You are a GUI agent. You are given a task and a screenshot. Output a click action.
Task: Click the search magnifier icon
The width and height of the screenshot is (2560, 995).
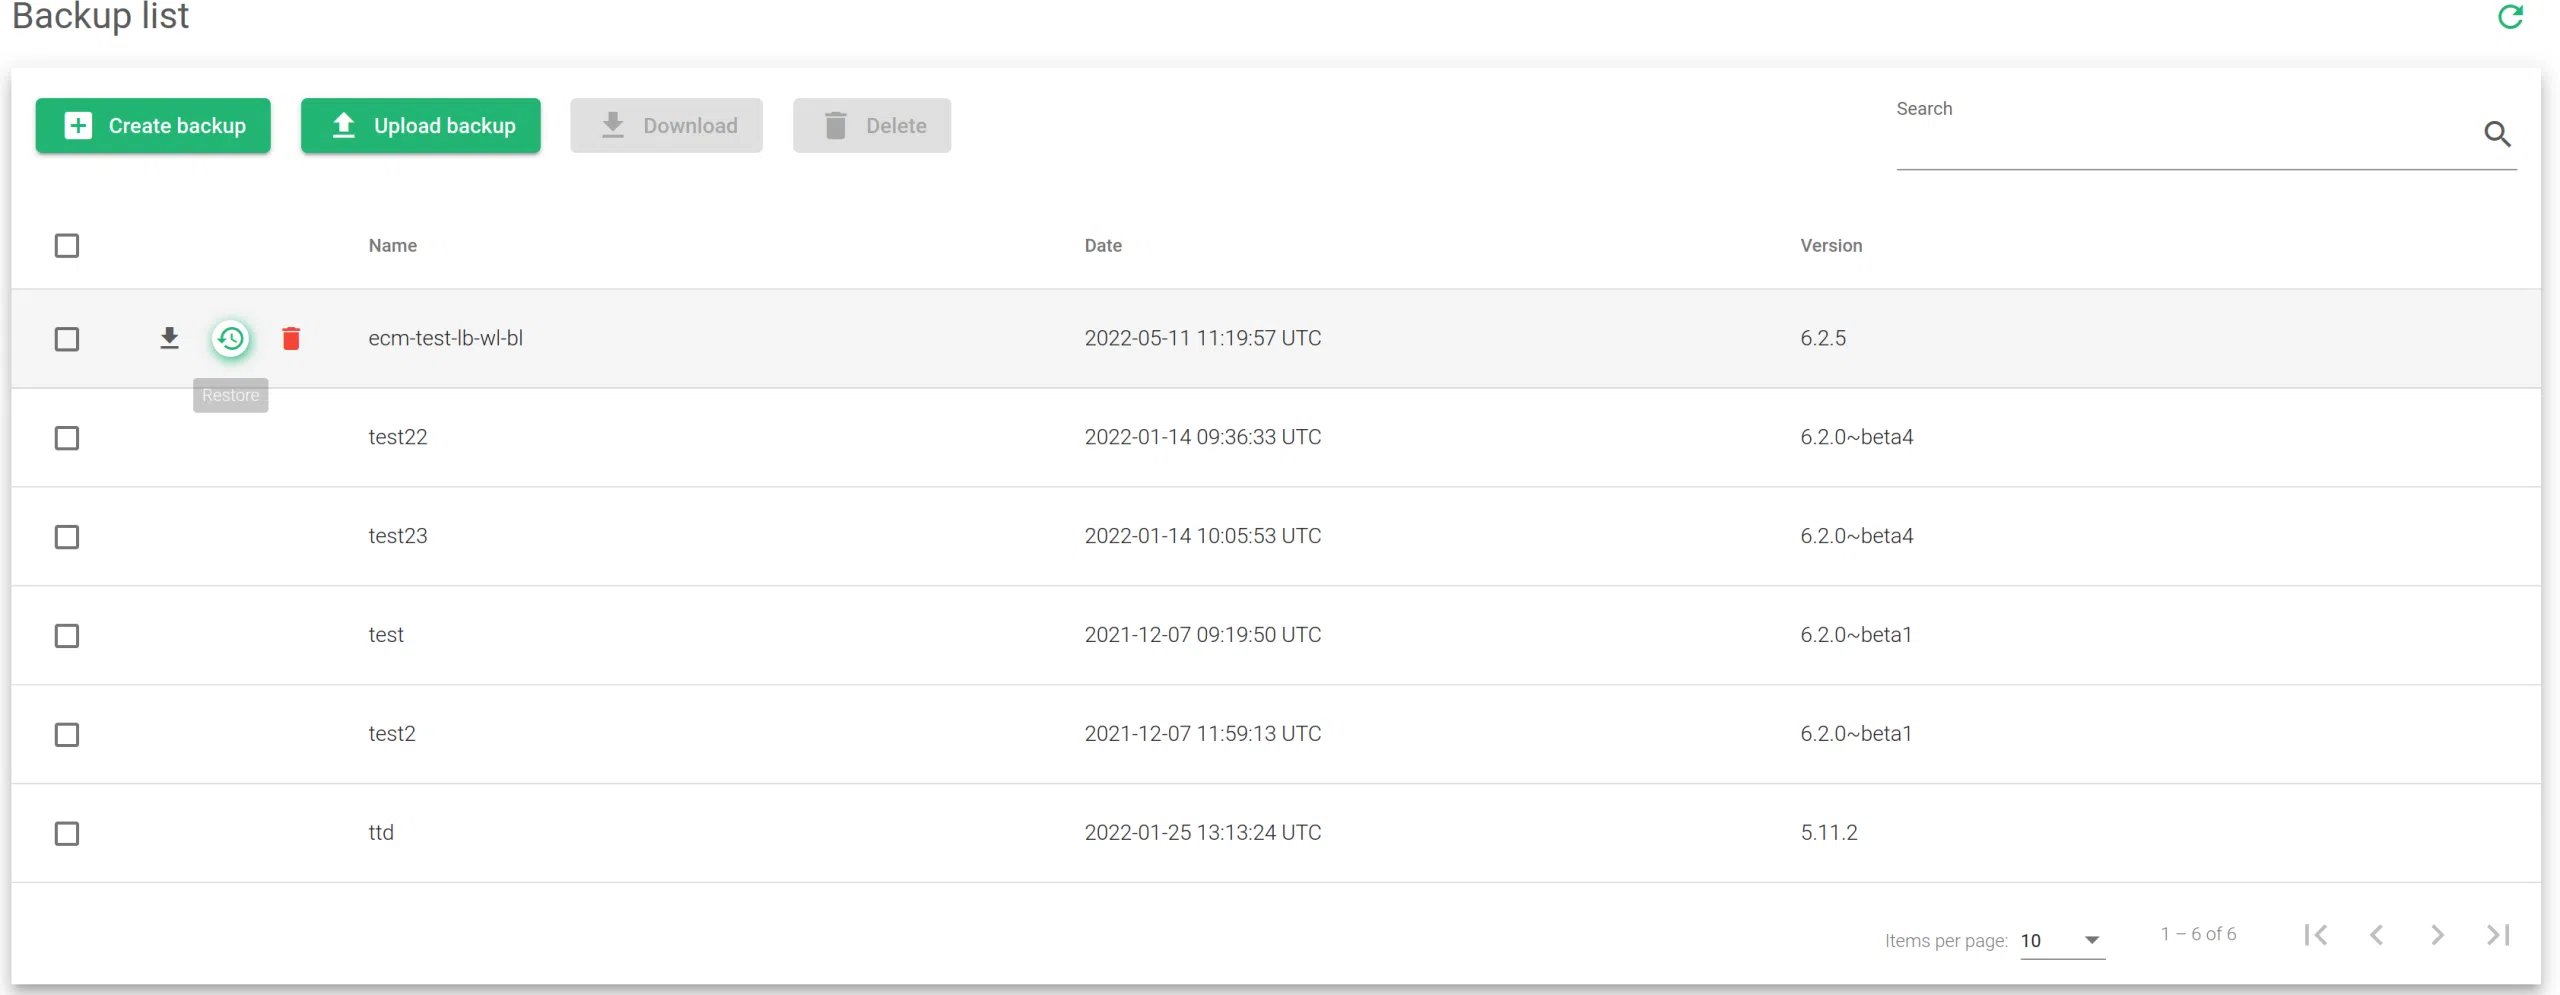tap(2497, 134)
